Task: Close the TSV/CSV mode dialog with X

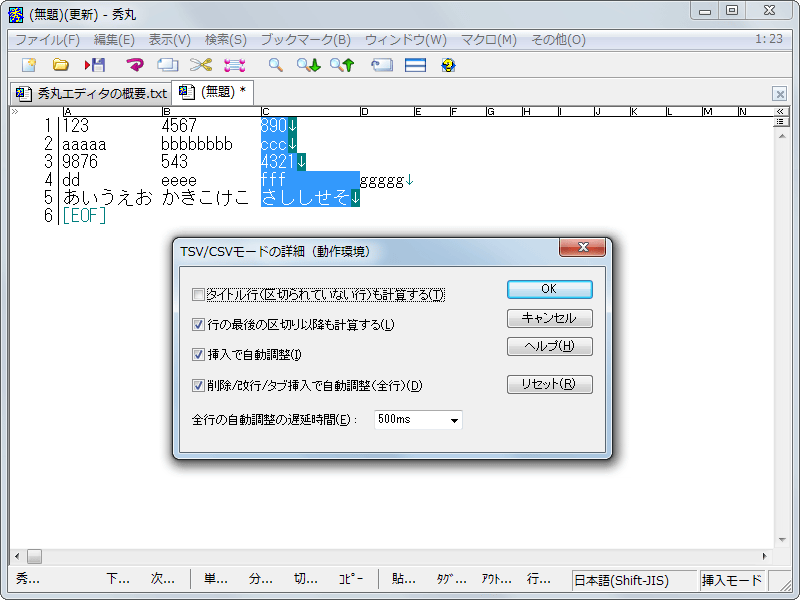Action: (x=583, y=247)
